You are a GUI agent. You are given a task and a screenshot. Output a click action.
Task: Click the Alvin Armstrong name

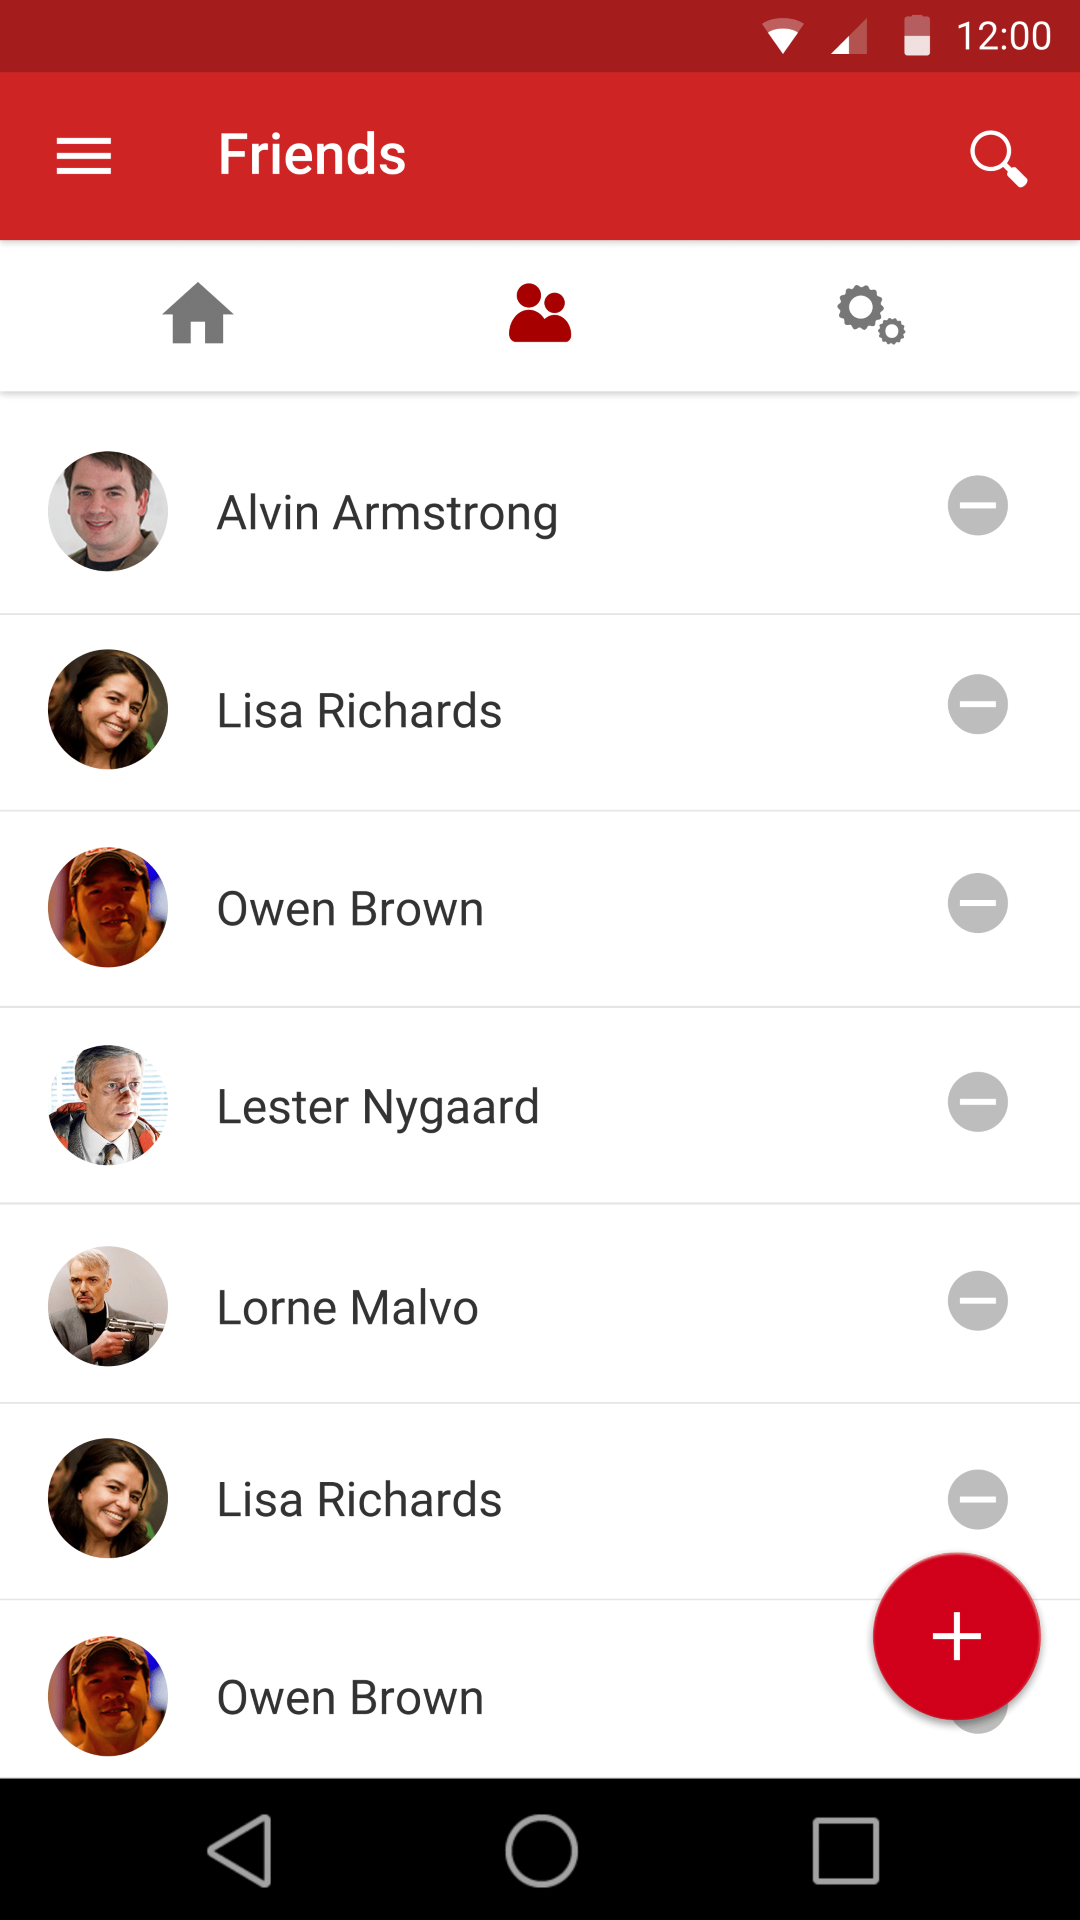pos(387,513)
